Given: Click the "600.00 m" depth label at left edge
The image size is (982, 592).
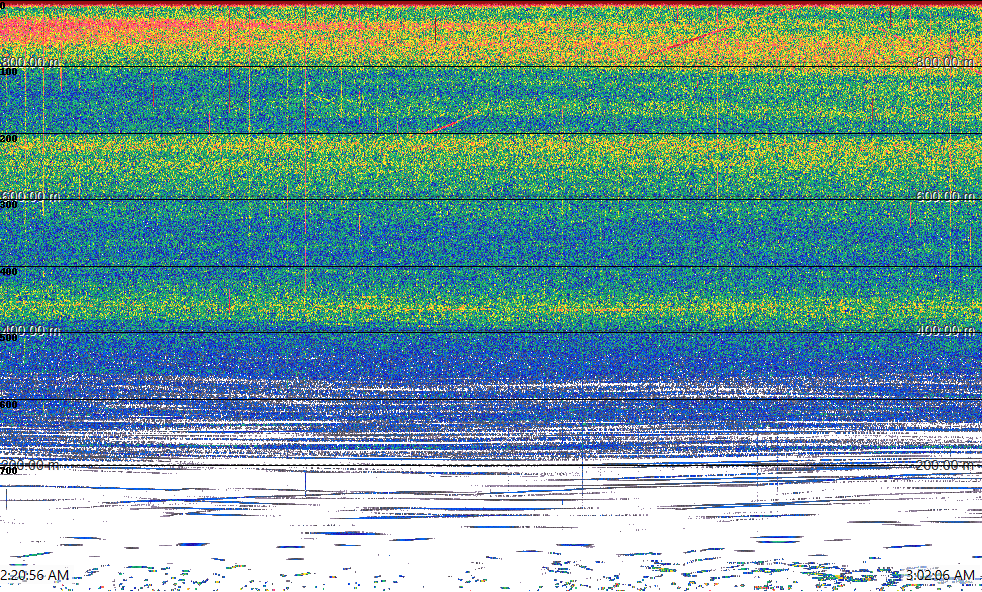Looking at the screenshot, I should click(30, 195).
